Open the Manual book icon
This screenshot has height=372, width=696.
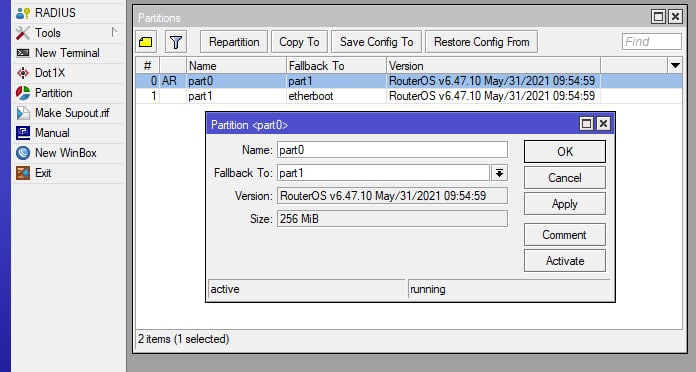(23, 133)
